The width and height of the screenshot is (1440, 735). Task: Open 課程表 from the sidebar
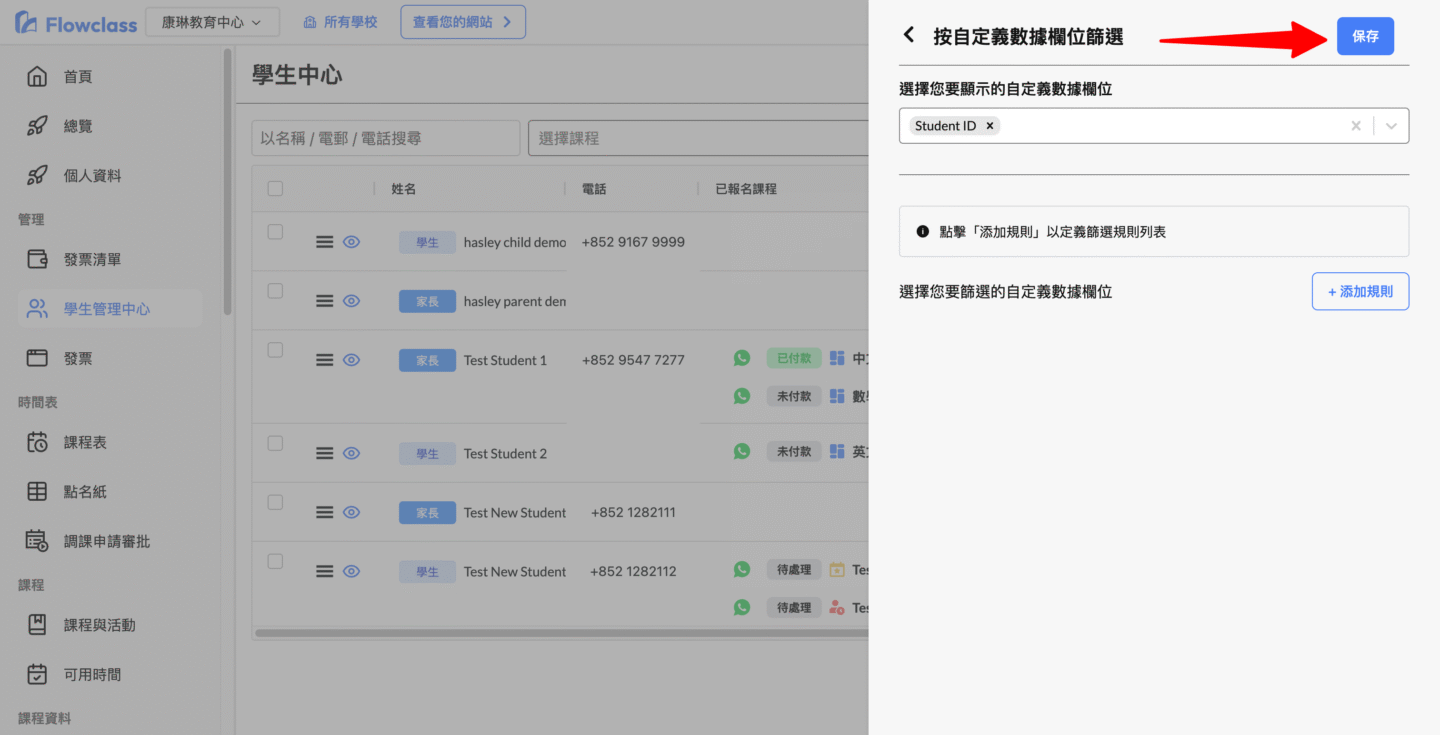click(x=85, y=442)
